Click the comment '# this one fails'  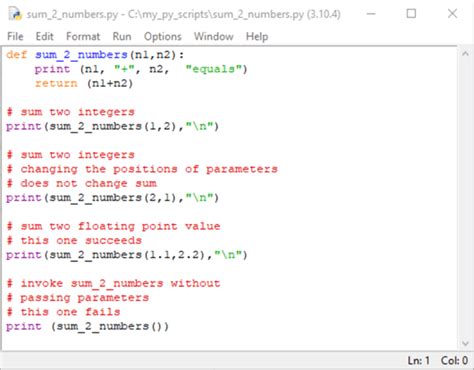[63, 312]
